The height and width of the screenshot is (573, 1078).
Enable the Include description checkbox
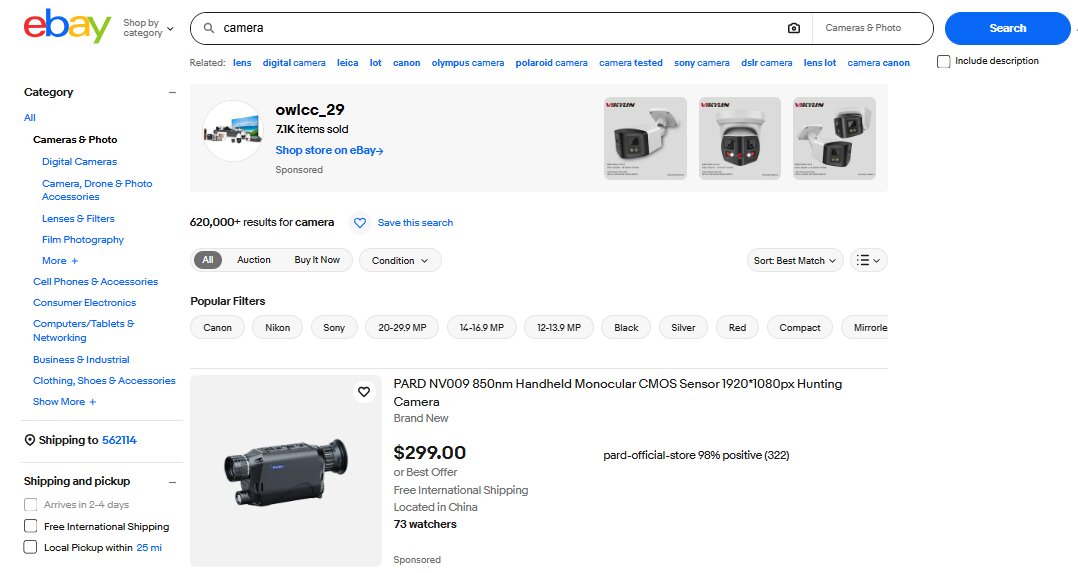tap(944, 61)
